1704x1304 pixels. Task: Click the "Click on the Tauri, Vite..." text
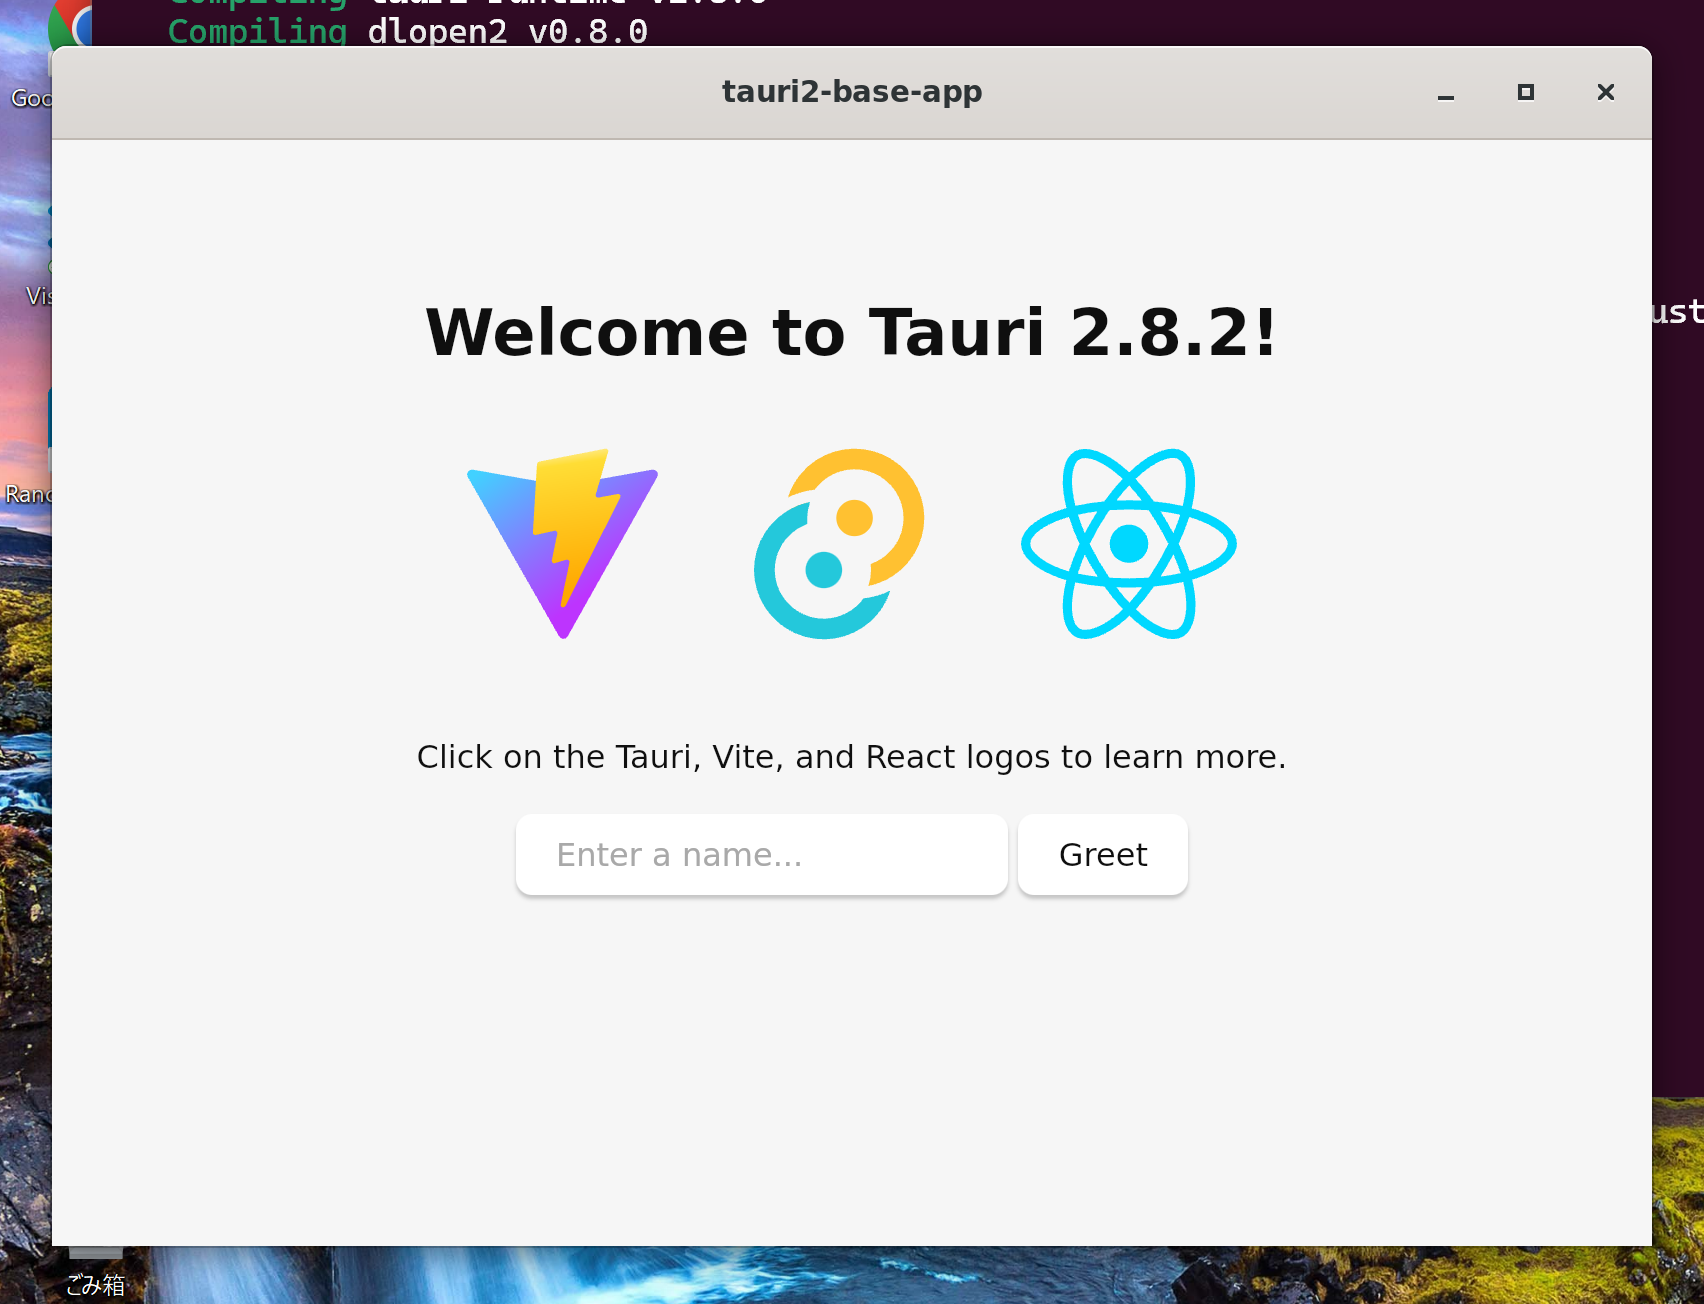click(852, 757)
